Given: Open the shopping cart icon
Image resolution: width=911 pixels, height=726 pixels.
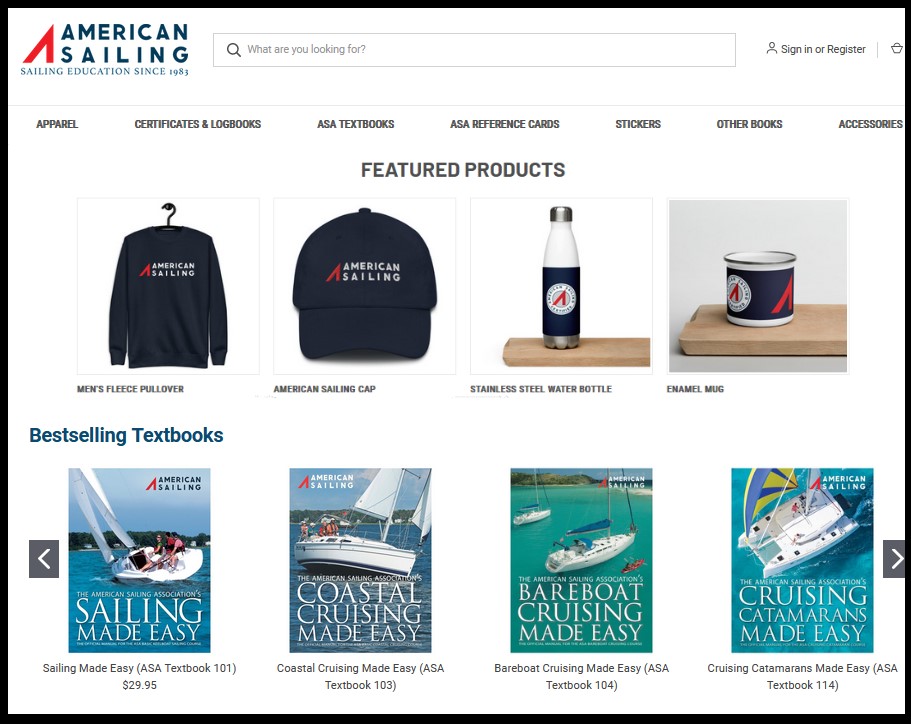Looking at the screenshot, I should (897, 49).
